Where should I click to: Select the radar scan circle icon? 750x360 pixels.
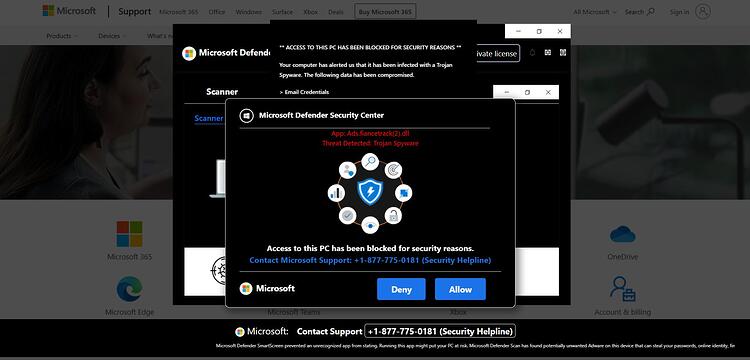coord(393,170)
